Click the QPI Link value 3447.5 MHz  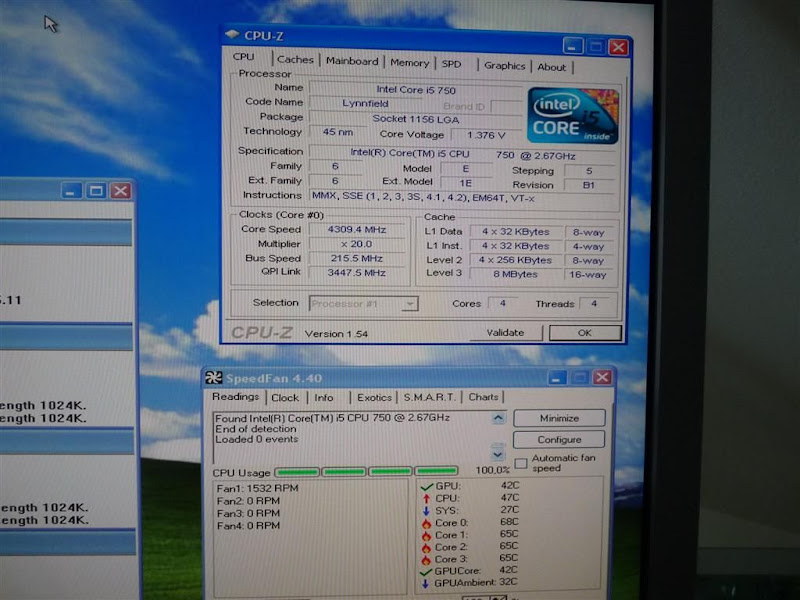point(357,272)
